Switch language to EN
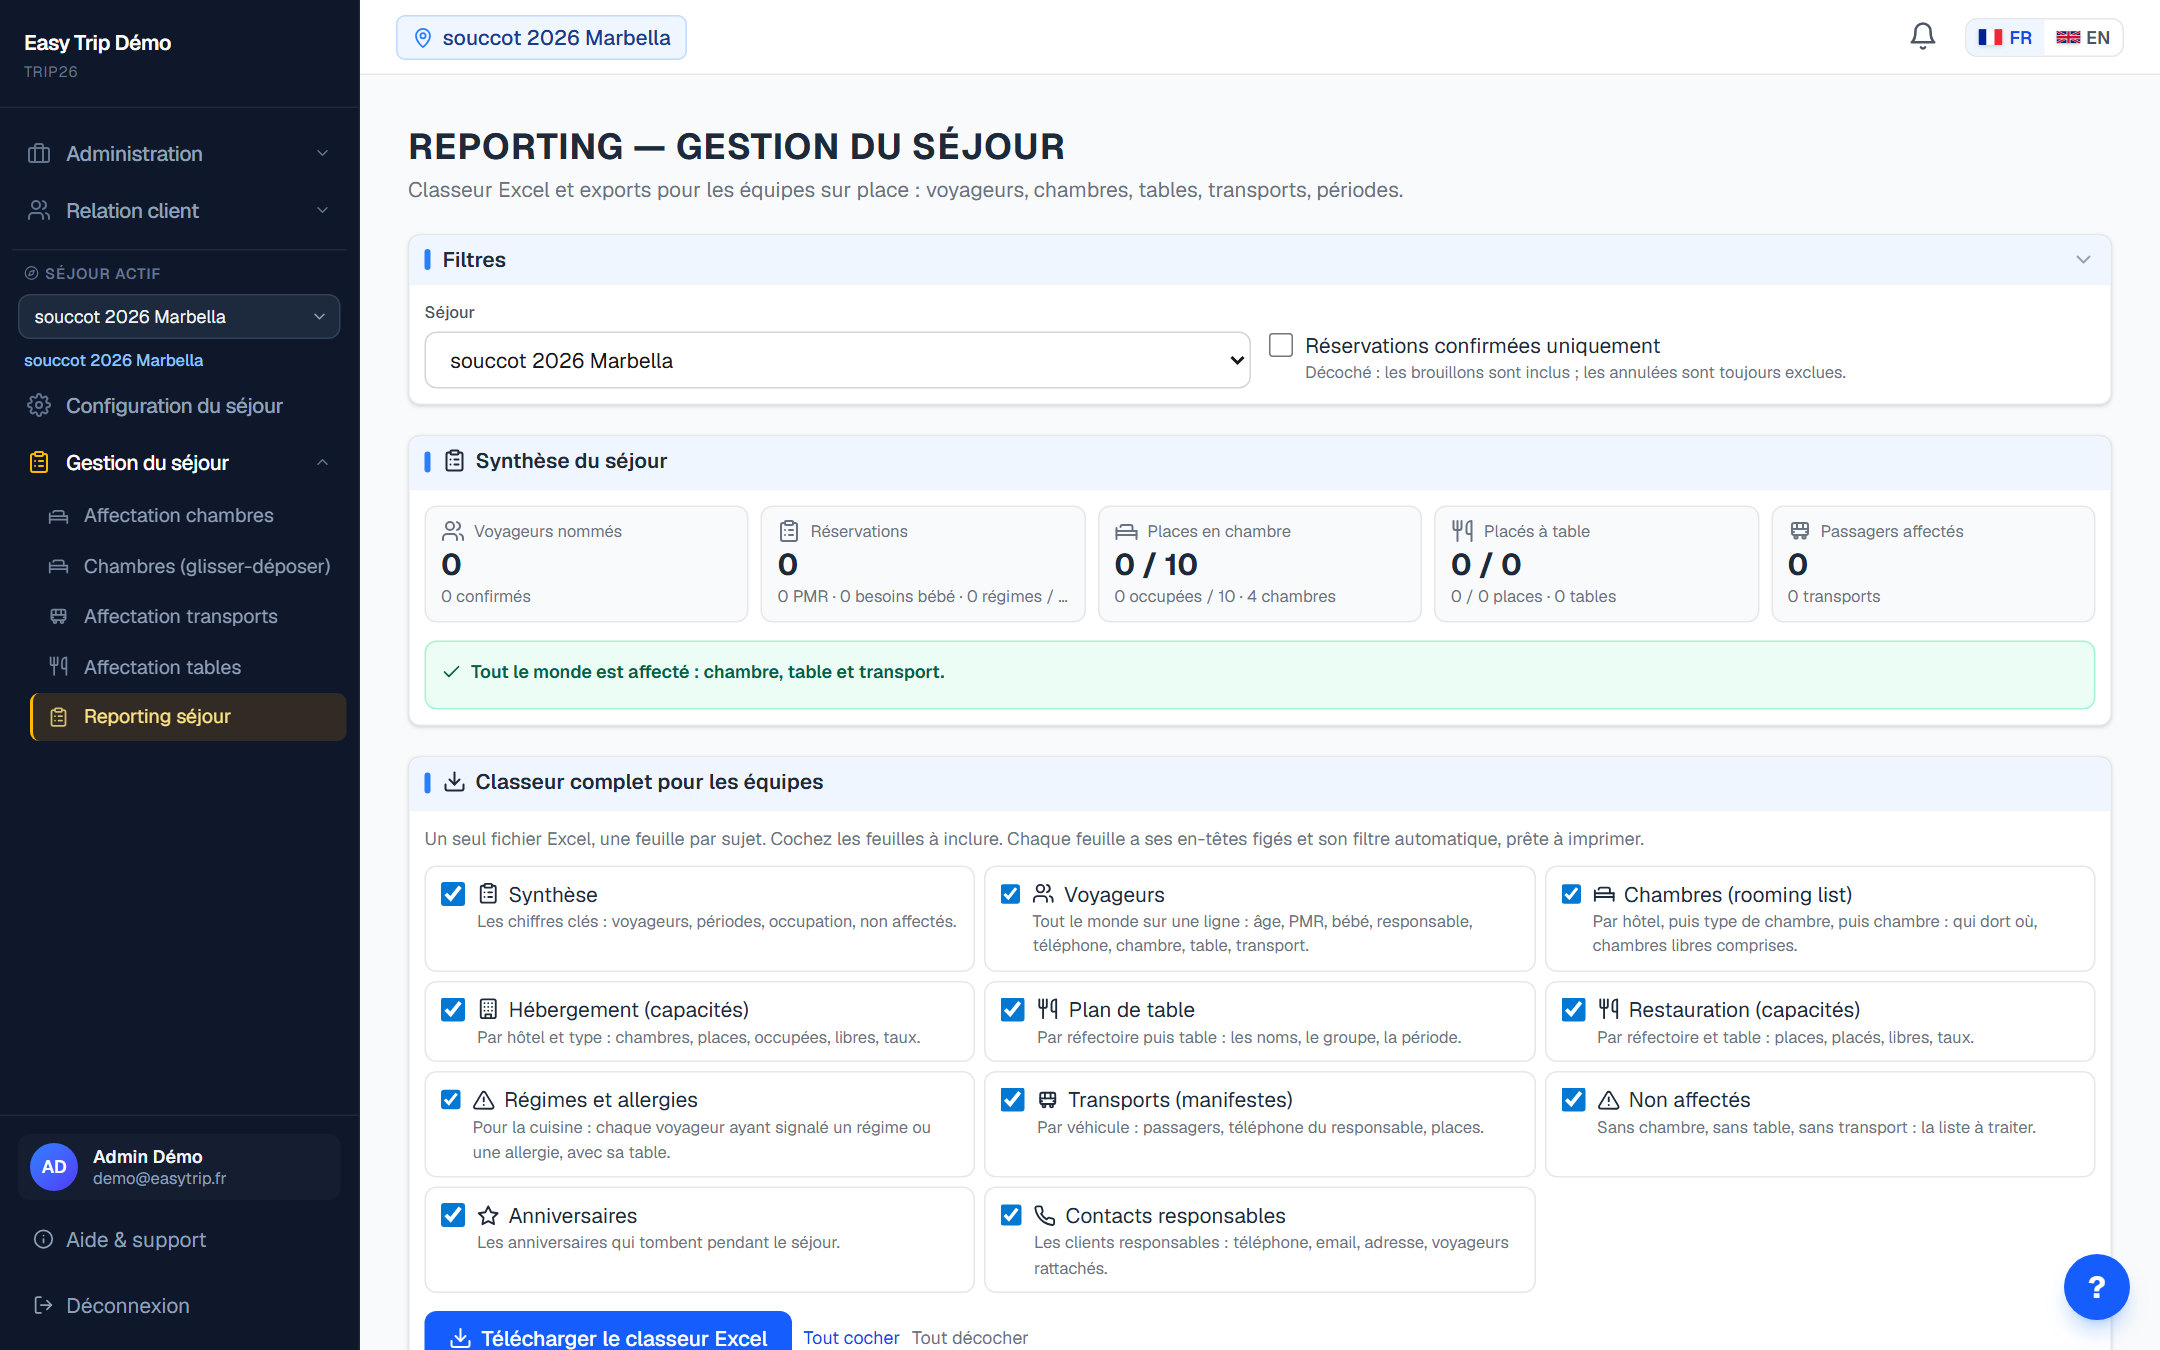This screenshot has width=2160, height=1350. pos(2083,37)
